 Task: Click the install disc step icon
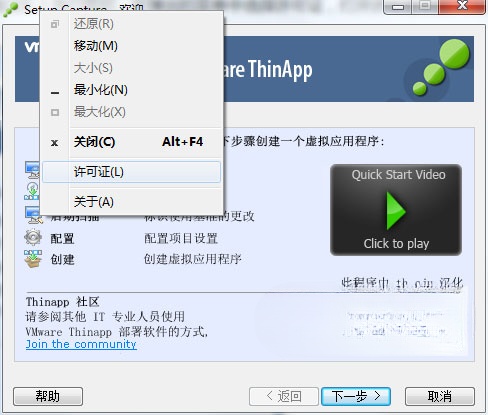click(x=32, y=191)
